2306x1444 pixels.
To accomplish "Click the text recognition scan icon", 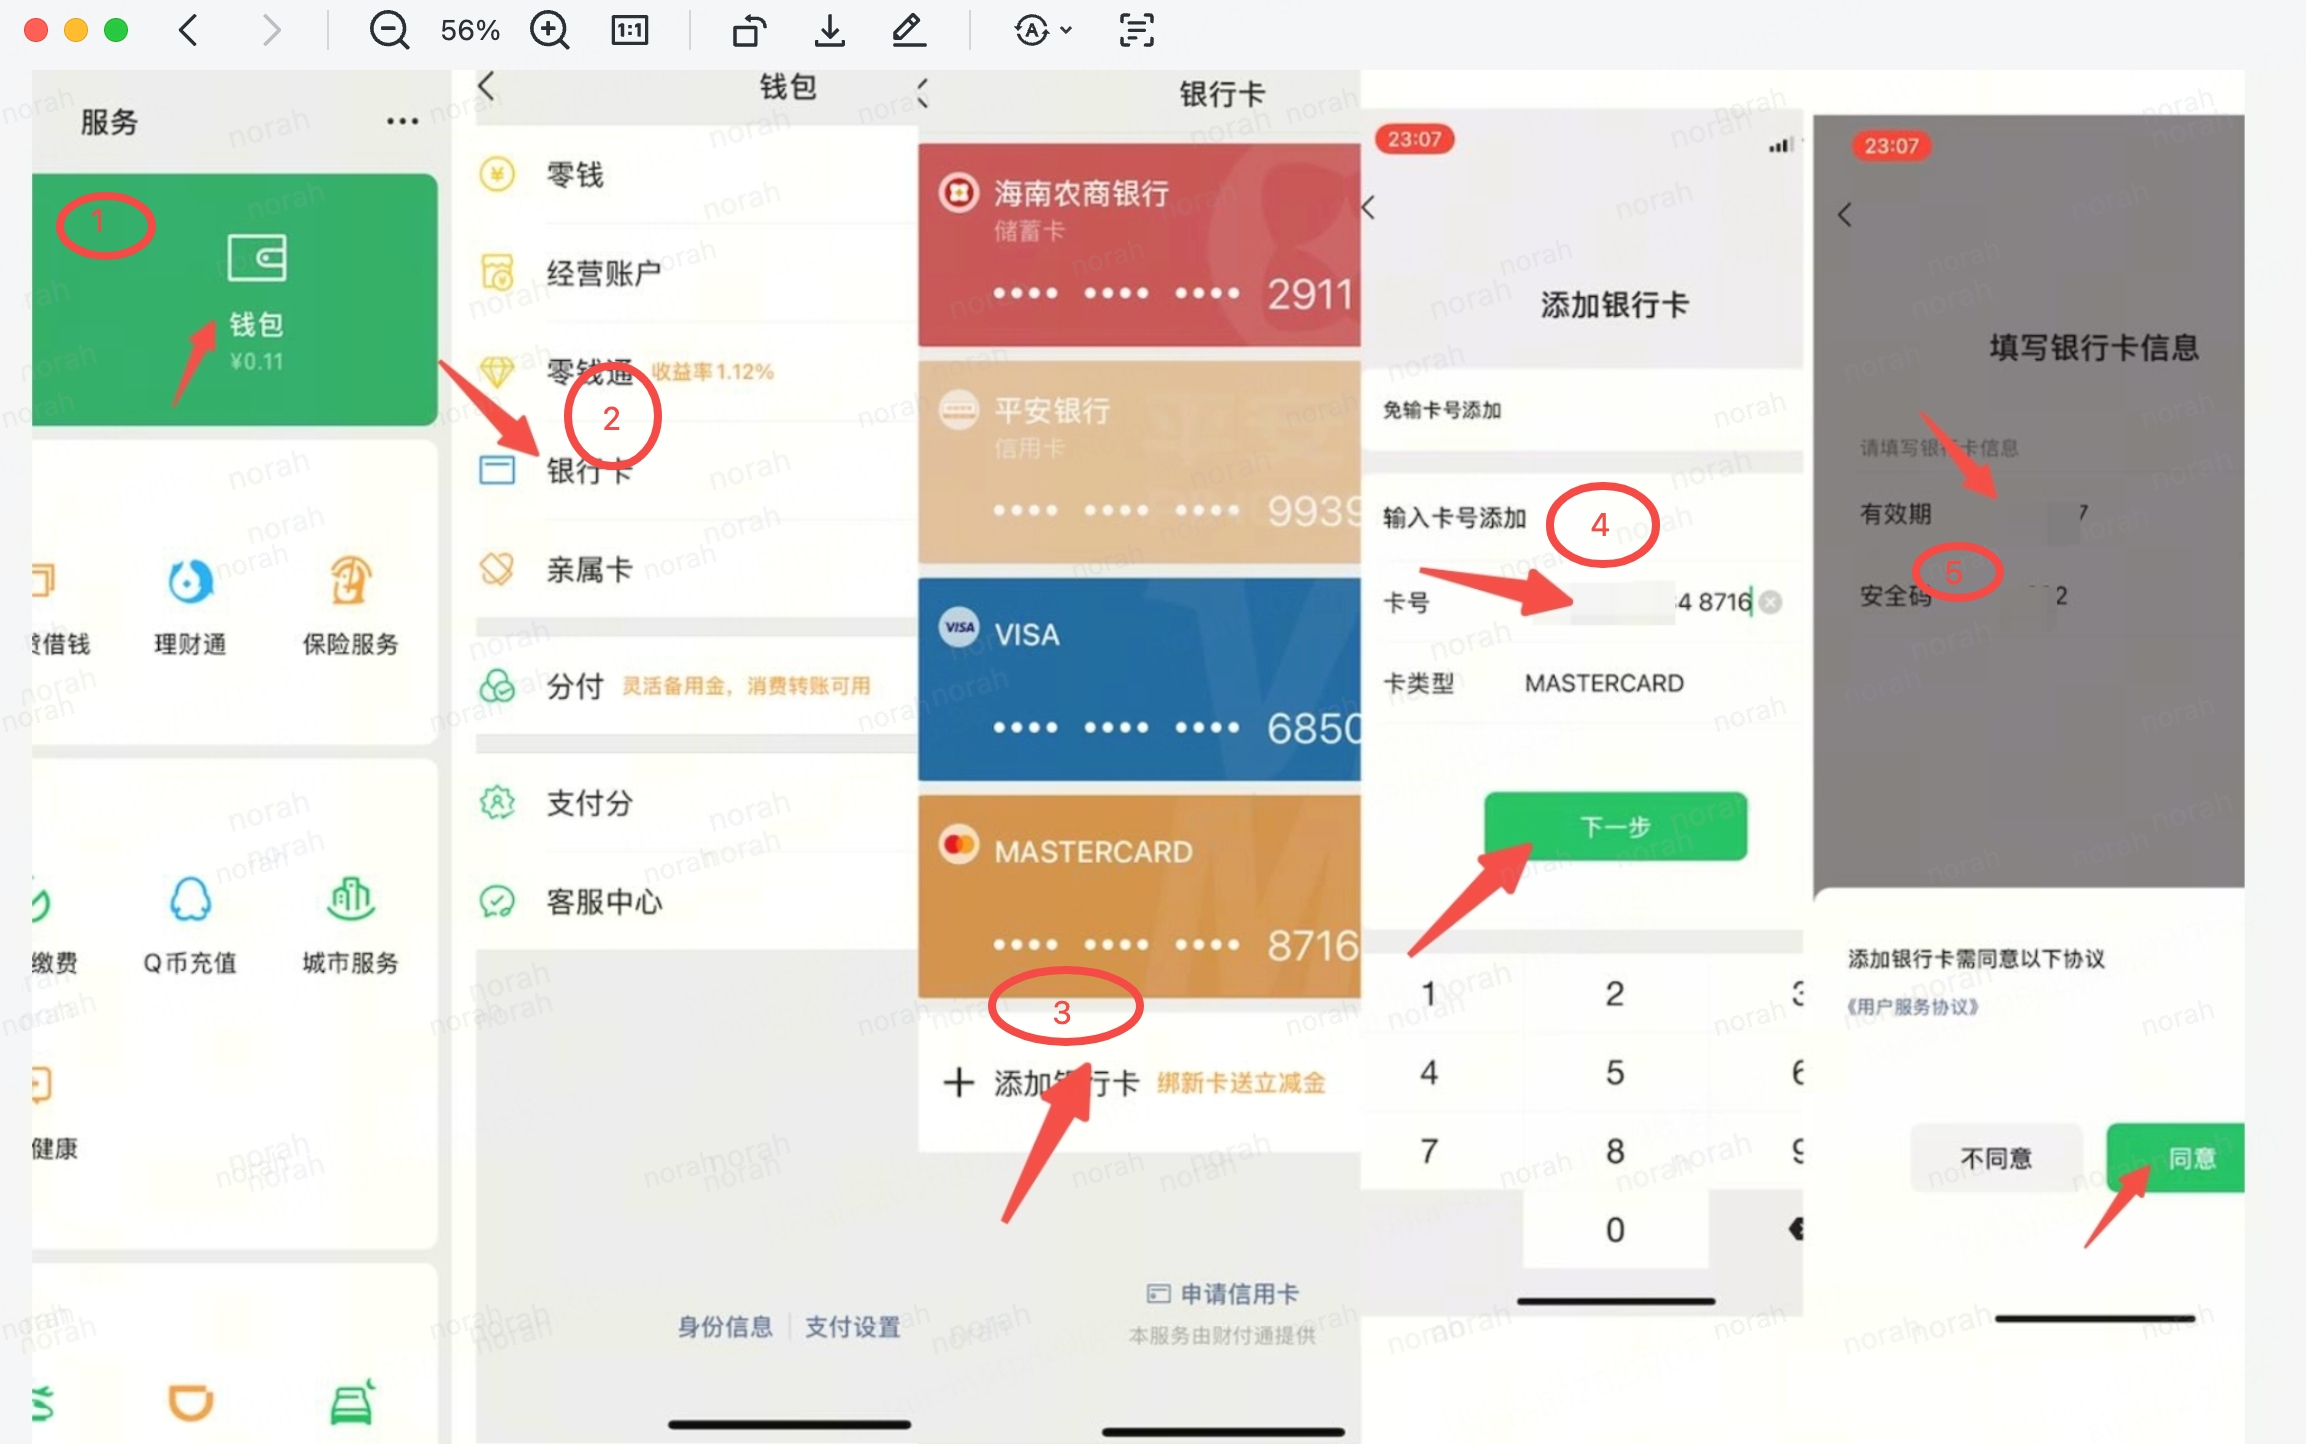I will [x=1136, y=30].
